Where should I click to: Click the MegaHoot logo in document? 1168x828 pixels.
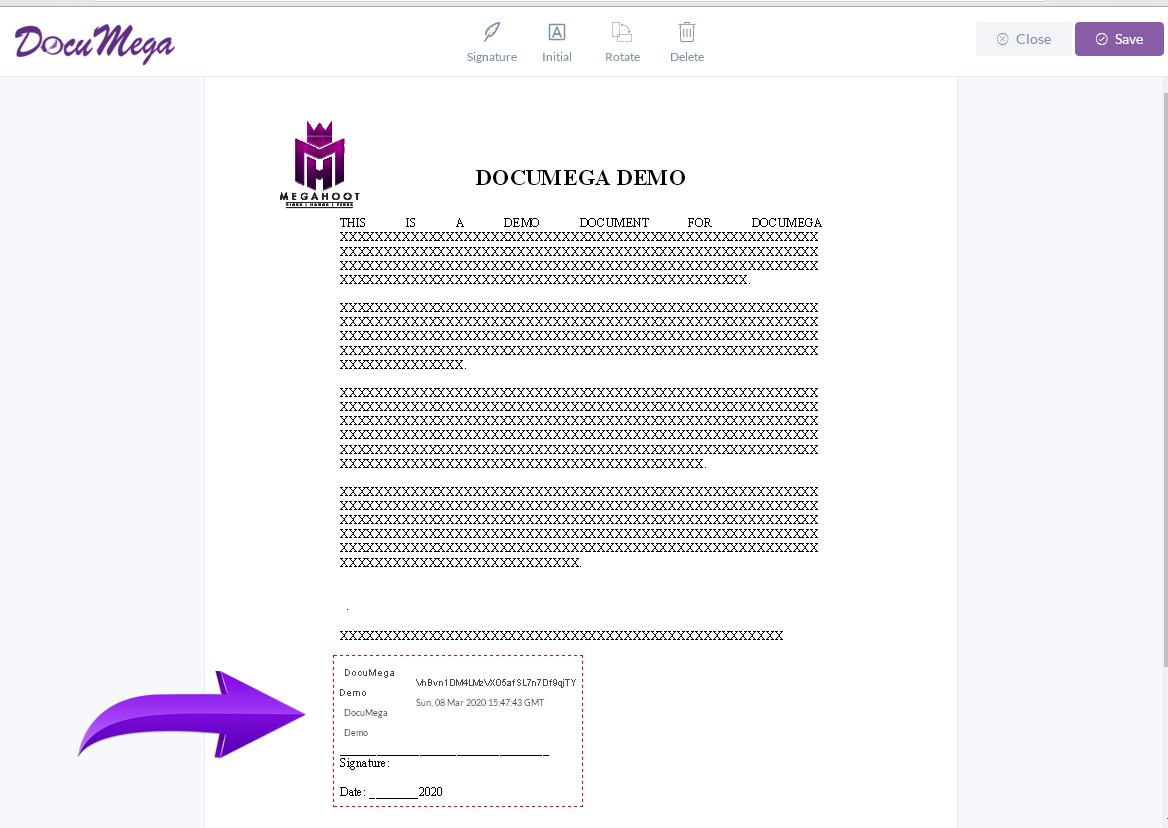point(320,165)
